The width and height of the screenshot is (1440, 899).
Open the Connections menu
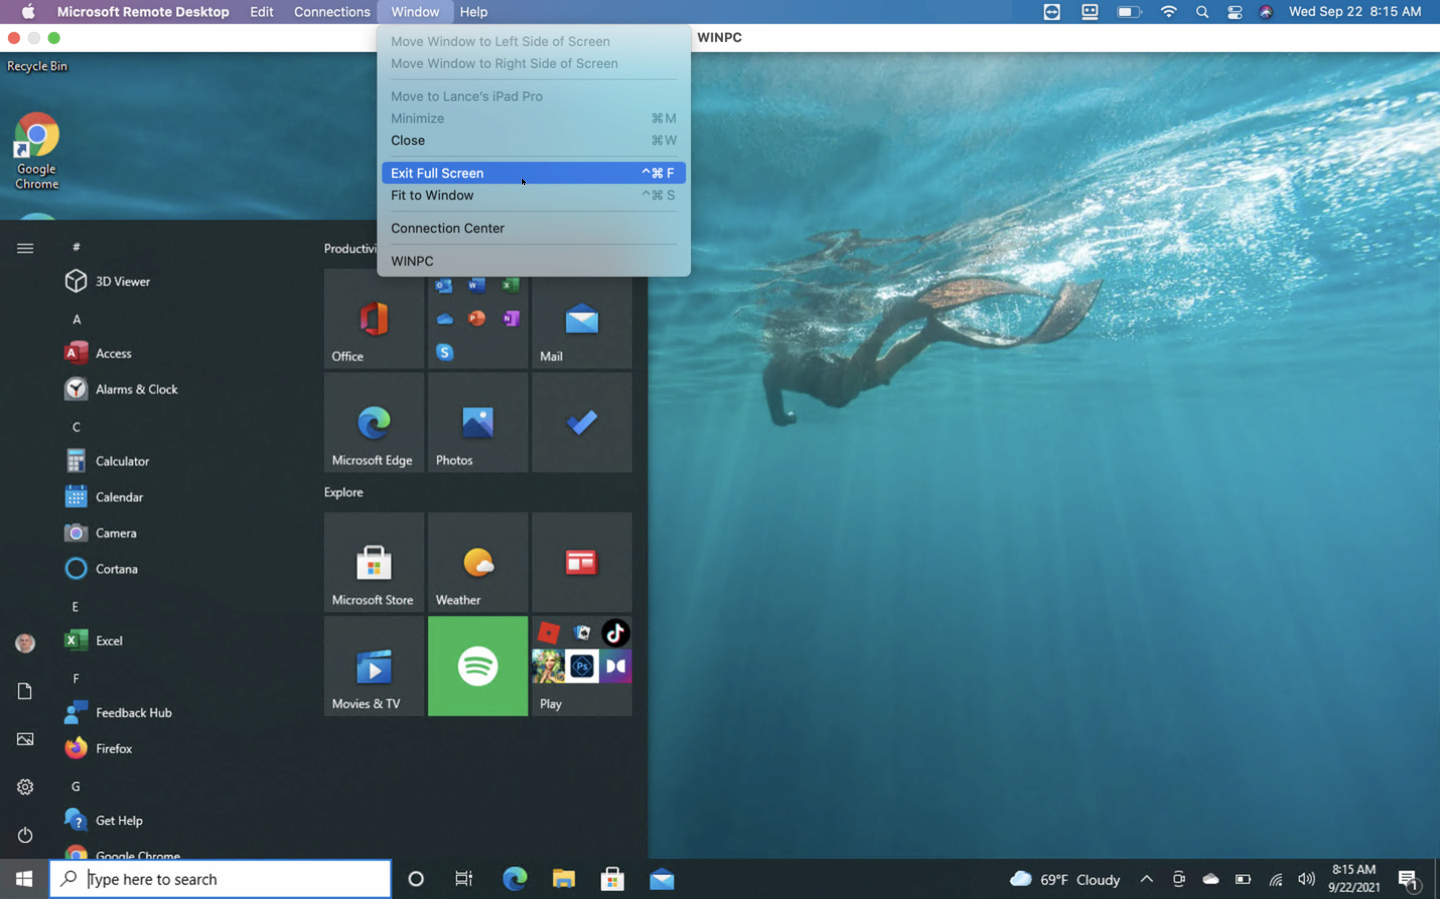tap(332, 12)
